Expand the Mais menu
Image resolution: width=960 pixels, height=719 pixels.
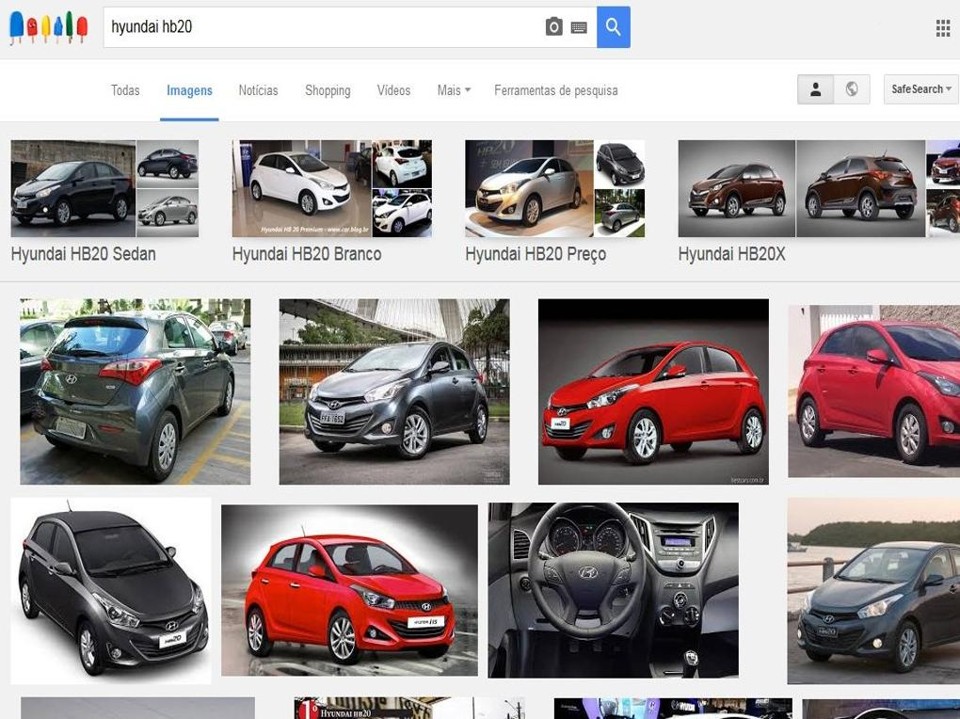tap(454, 91)
